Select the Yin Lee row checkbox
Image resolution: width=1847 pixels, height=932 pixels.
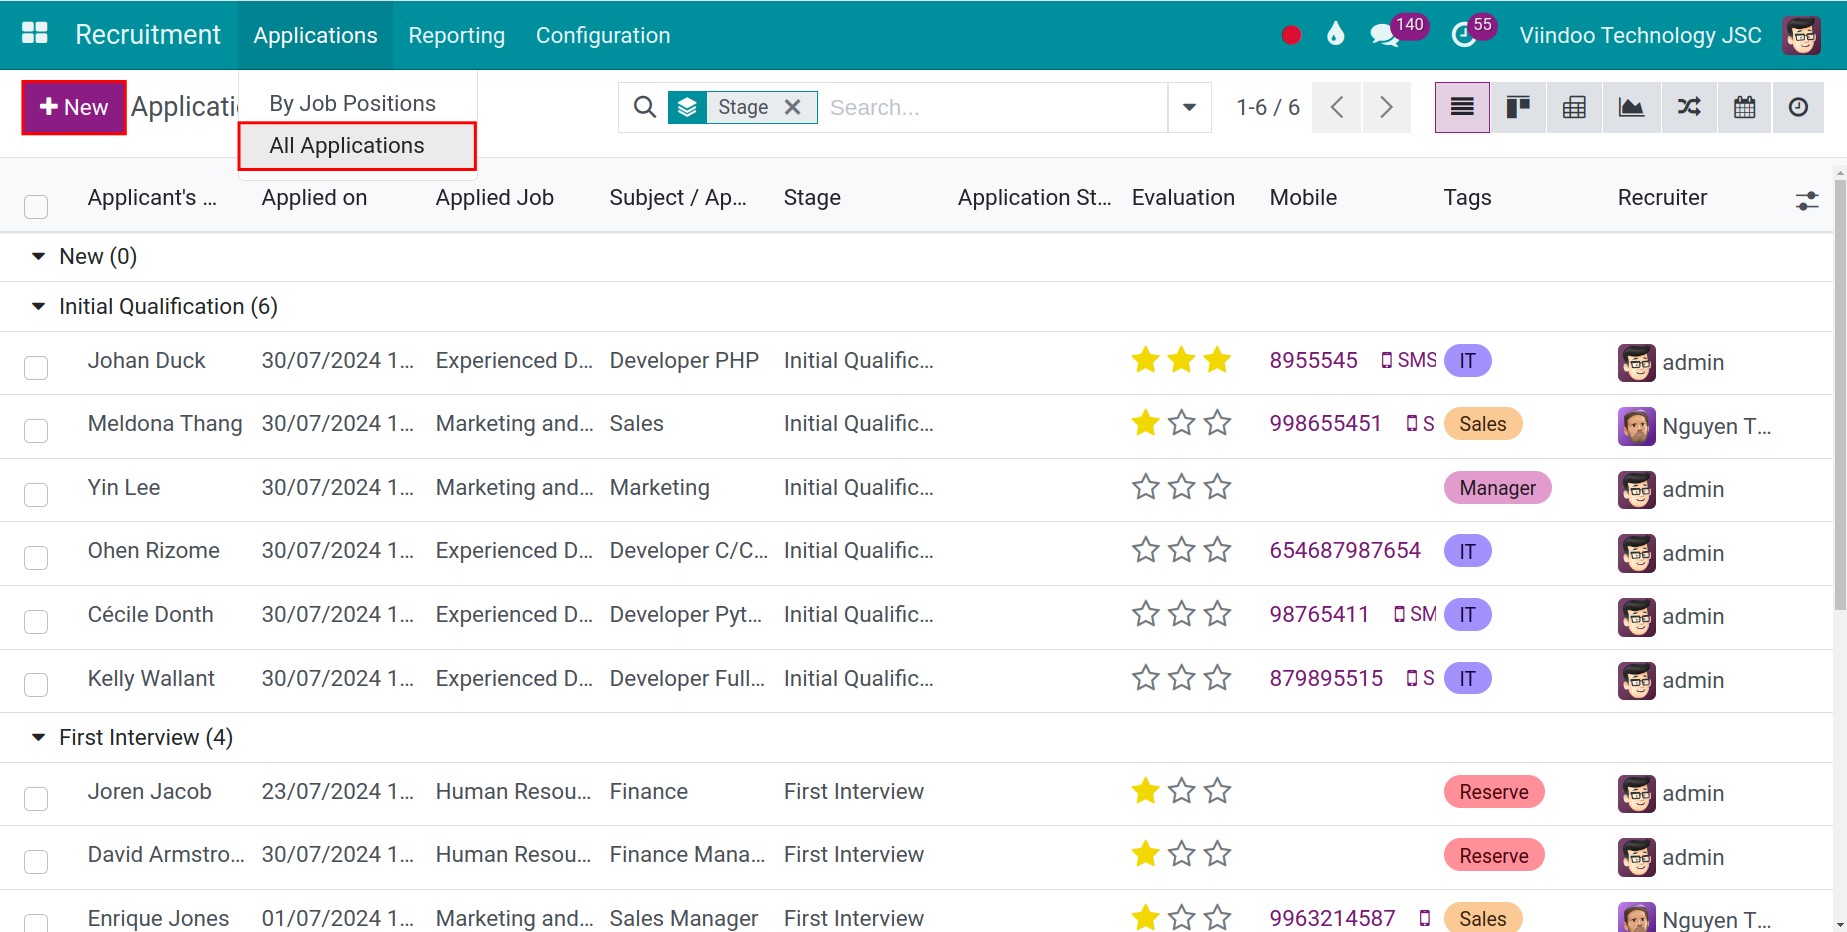36,494
